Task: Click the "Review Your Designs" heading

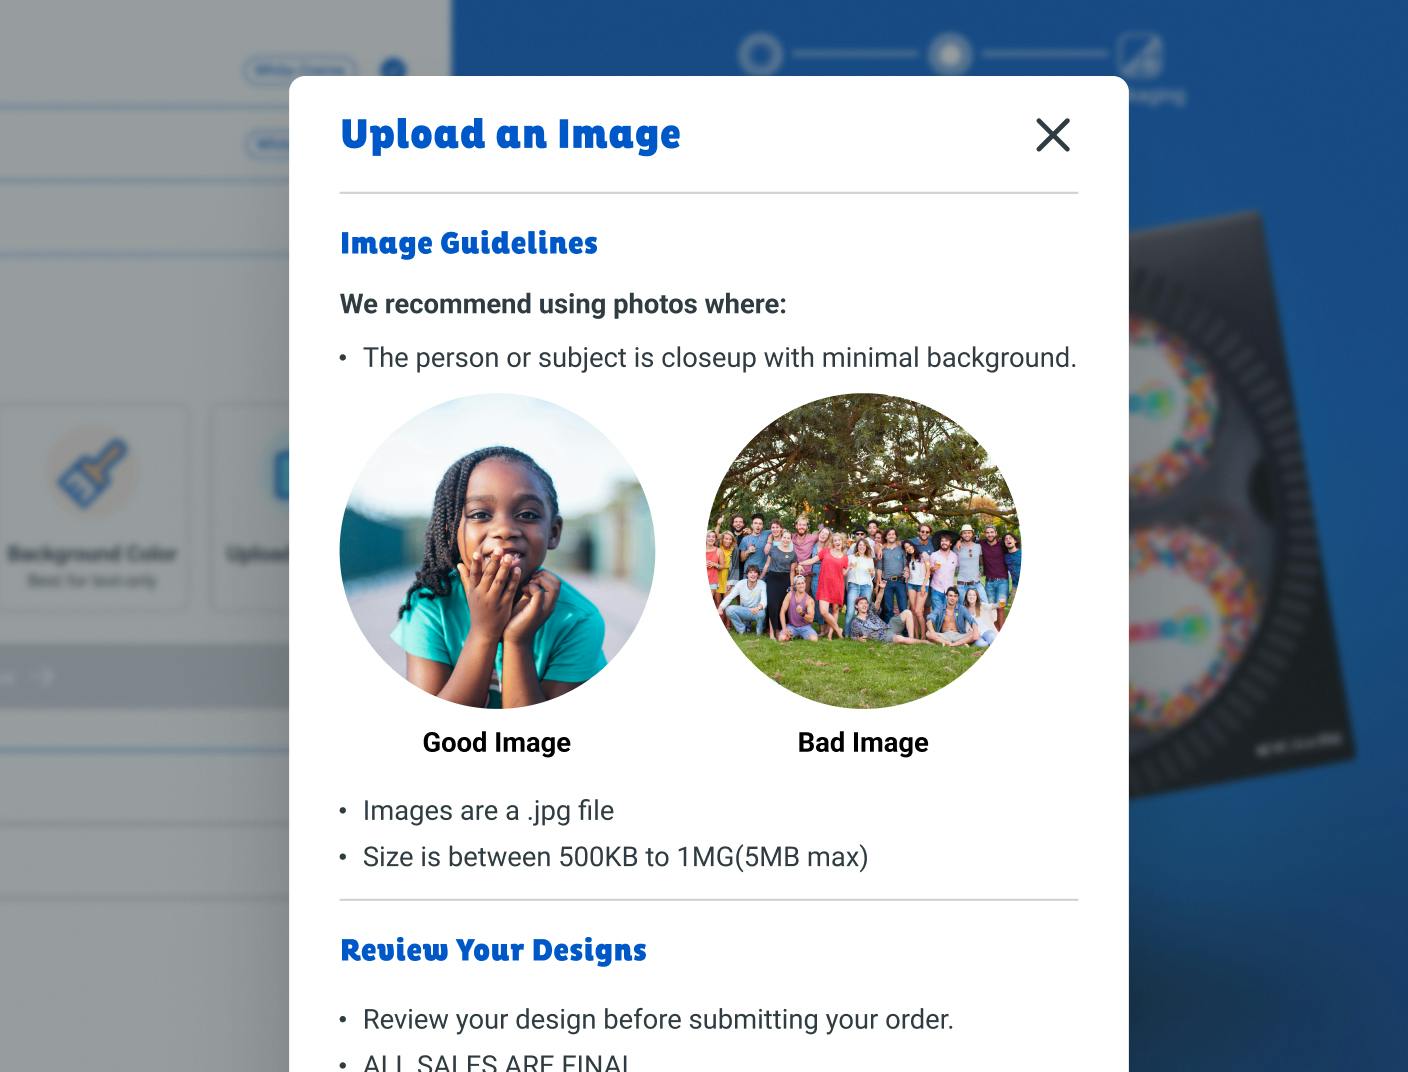Action: tap(493, 950)
